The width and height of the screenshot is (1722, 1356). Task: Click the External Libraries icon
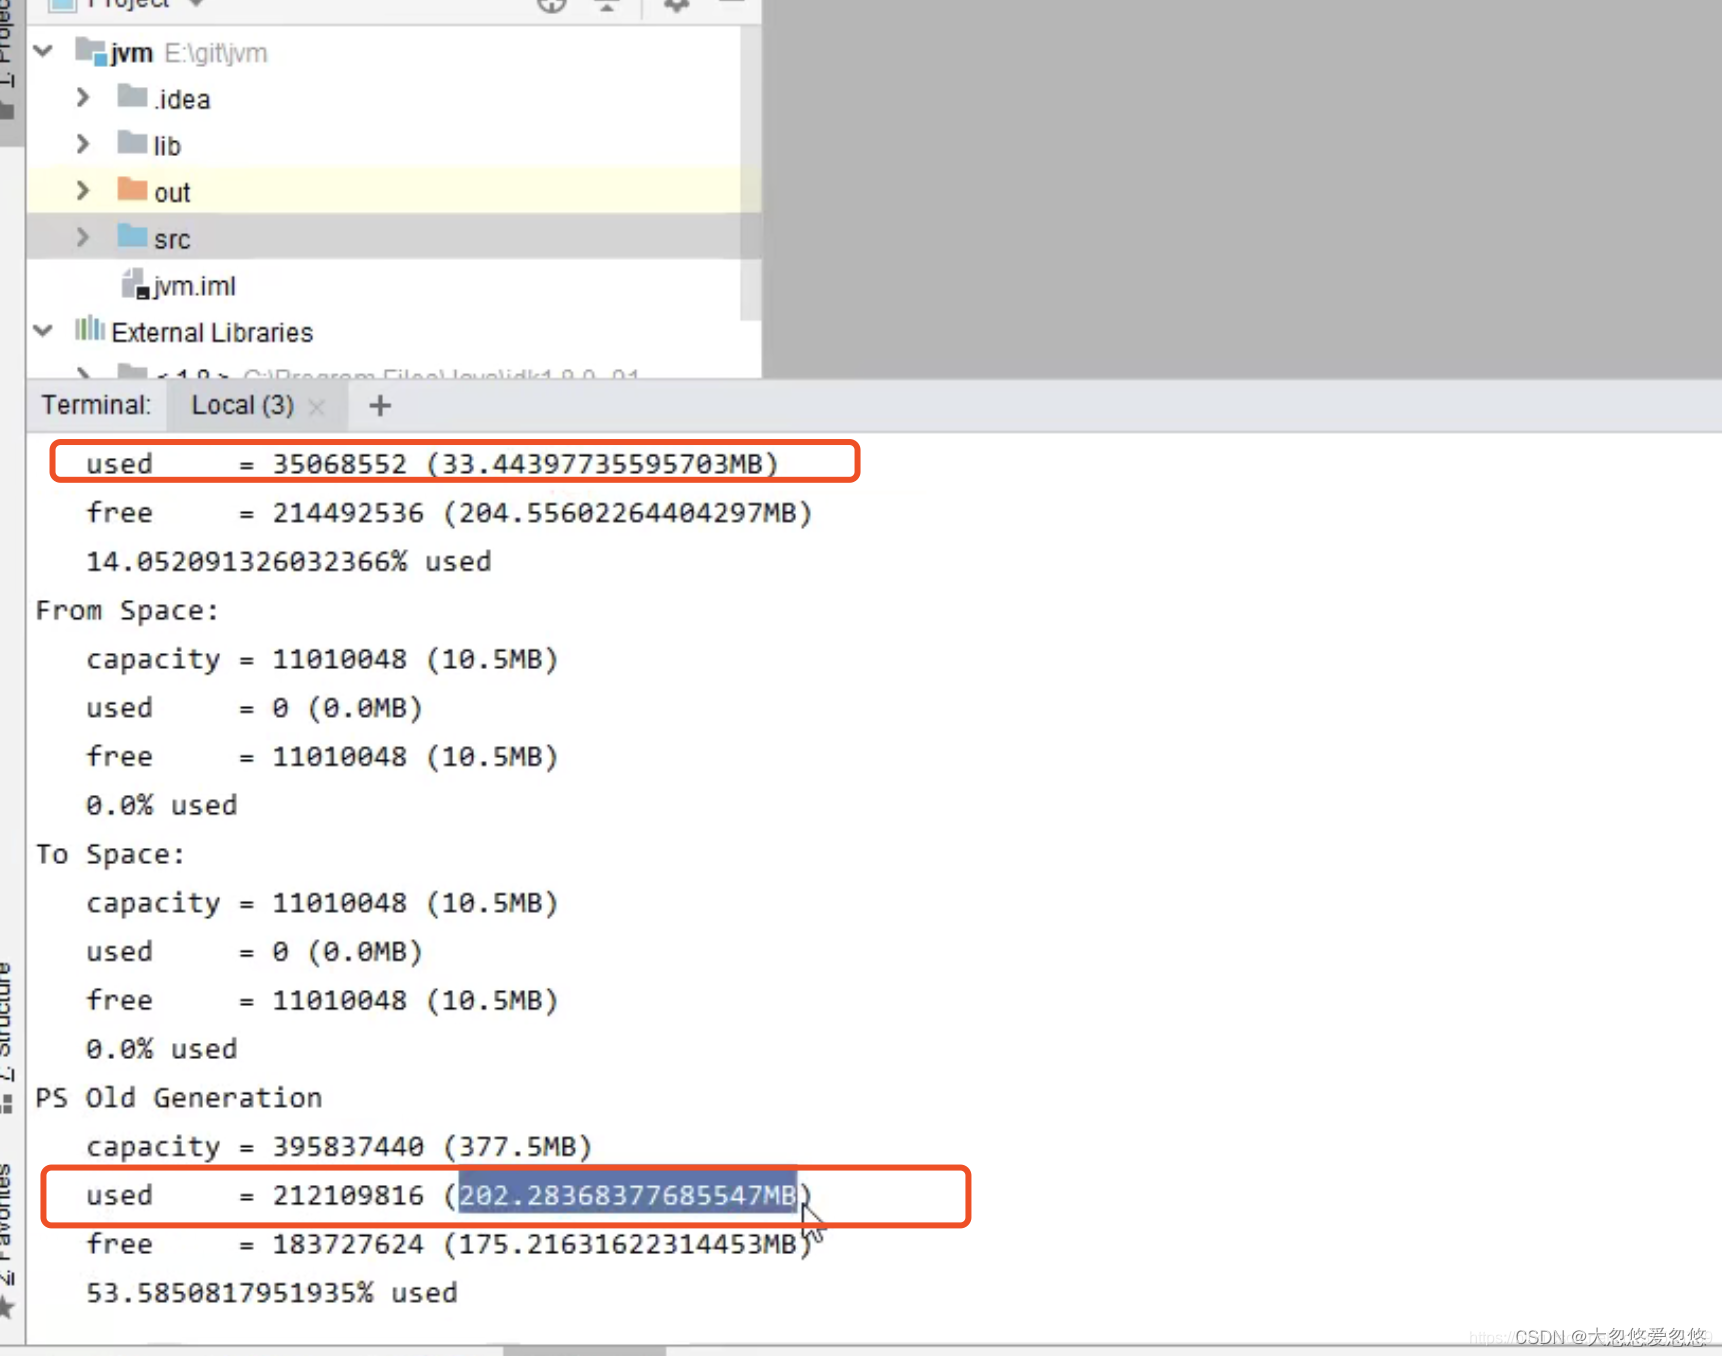click(x=90, y=329)
